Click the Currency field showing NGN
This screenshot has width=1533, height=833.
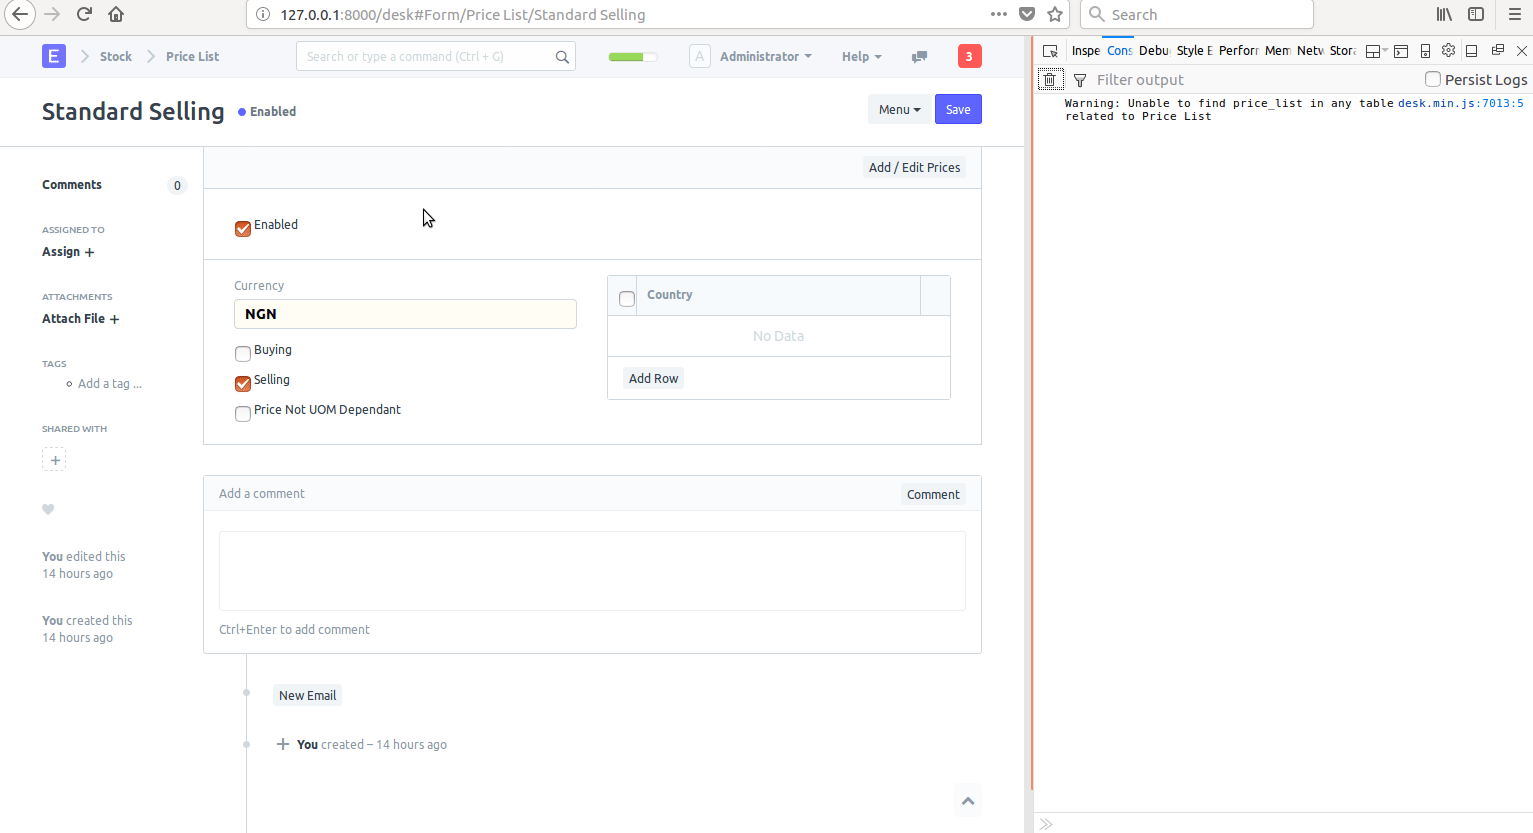click(405, 314)
